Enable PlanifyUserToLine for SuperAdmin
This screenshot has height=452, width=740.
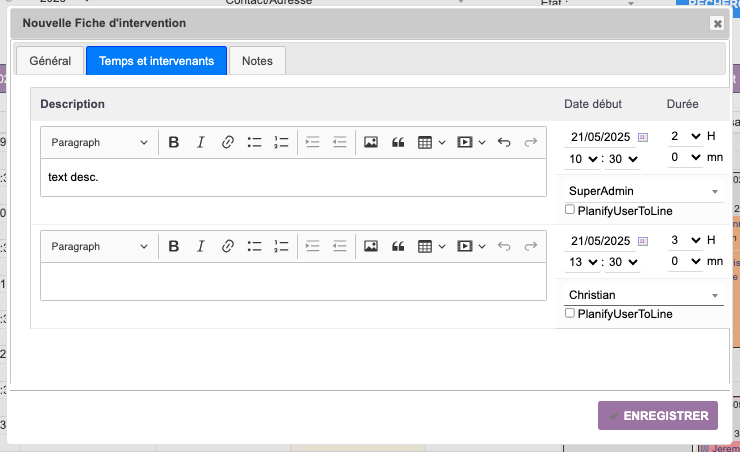570,210
